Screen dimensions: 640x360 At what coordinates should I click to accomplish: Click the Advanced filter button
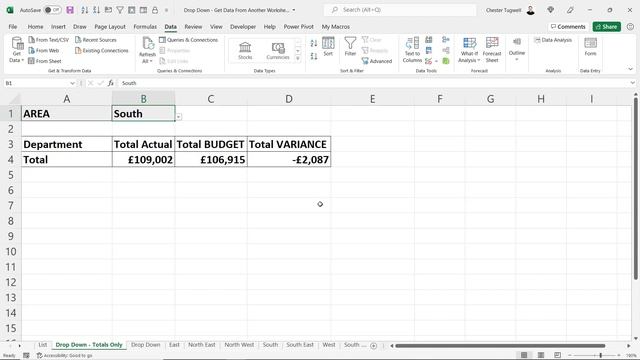coord(377,61)
